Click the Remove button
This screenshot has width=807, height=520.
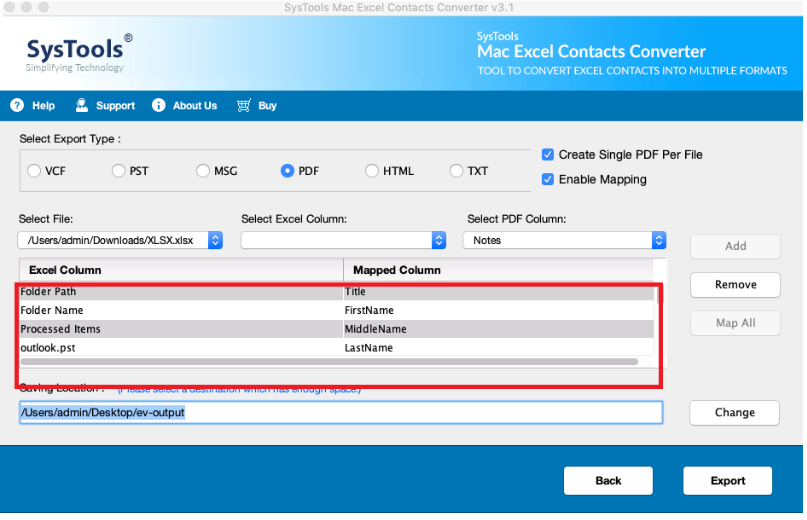735,285
